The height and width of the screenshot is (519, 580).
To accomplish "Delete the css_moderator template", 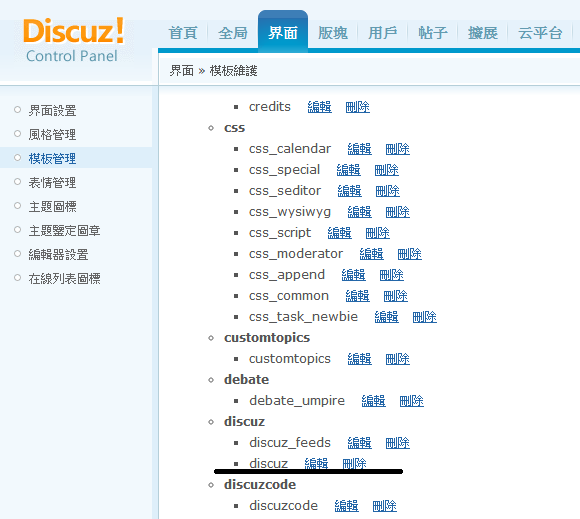I will pos(409,254).
